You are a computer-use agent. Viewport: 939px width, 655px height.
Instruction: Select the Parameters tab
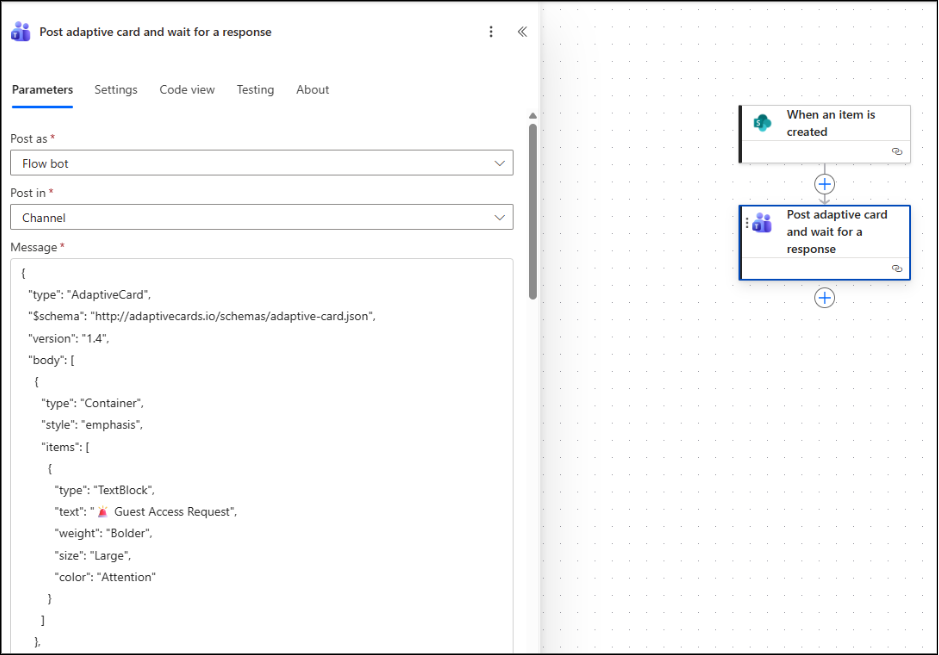click(x=42, y=90)
